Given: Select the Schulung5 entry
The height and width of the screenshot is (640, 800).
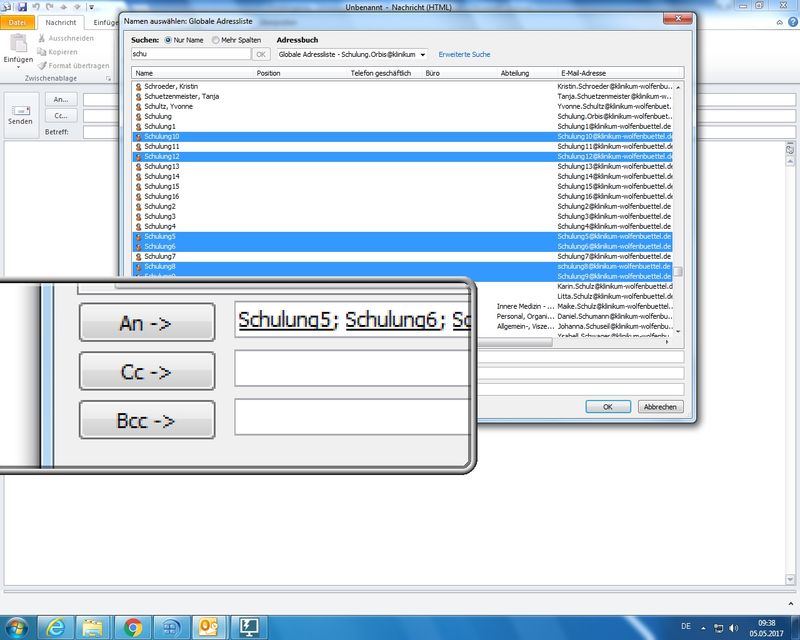Looking at the screenshot, I should [402, 237].
